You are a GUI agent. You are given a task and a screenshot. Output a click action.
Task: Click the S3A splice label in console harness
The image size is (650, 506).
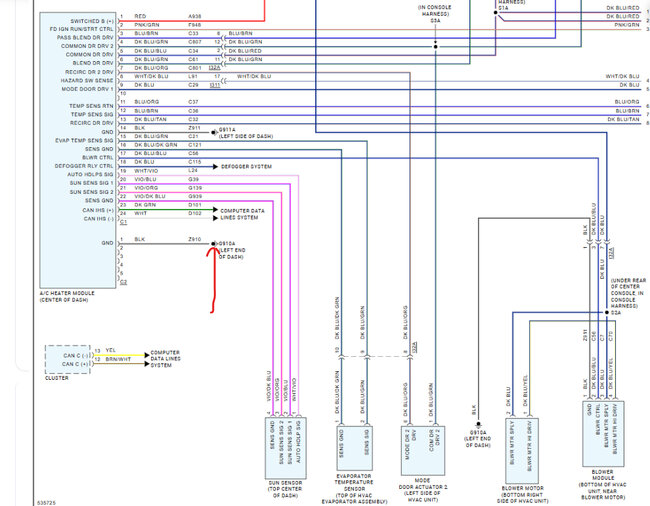435,20
